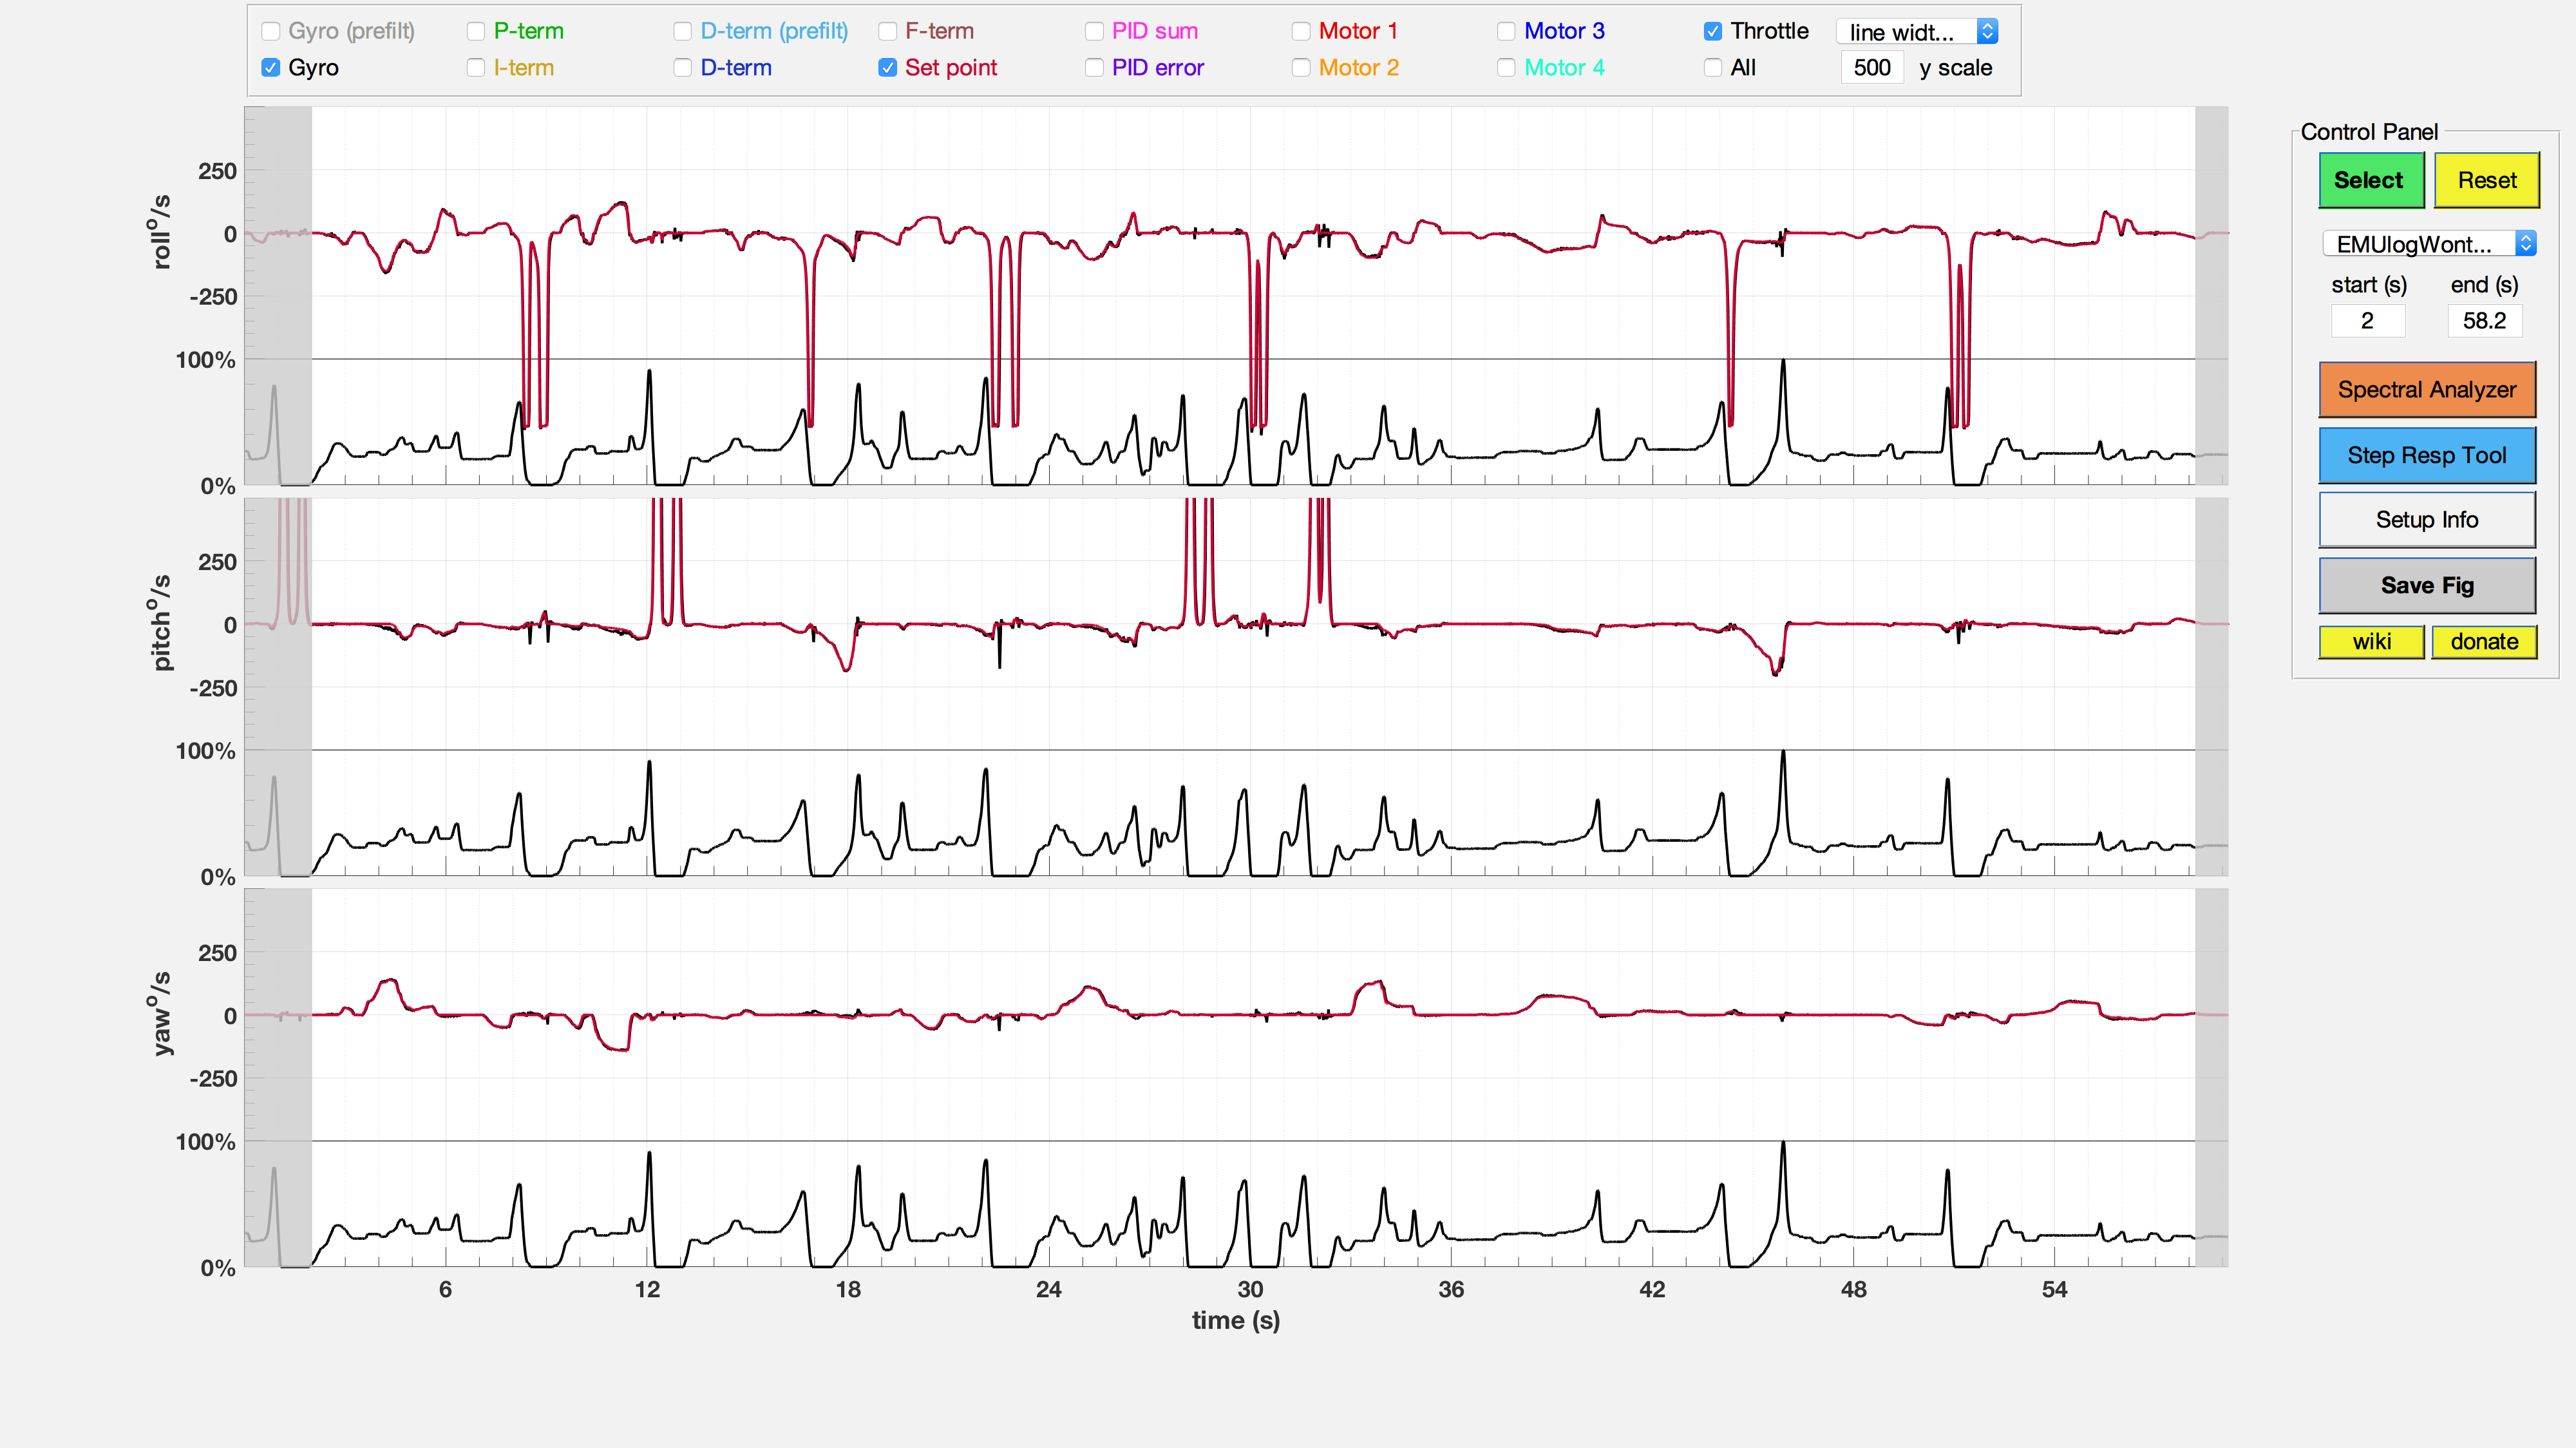
Task: Open the Spectral Analyzer
Action: (2427, 390)
